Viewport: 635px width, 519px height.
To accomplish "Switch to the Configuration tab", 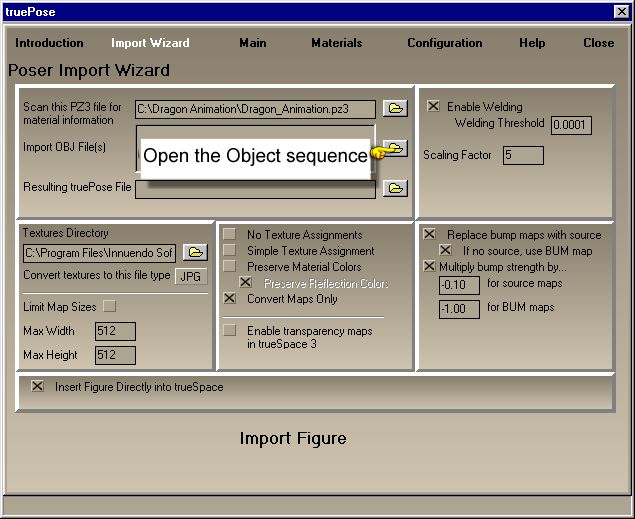I will (x=444, y=43).
